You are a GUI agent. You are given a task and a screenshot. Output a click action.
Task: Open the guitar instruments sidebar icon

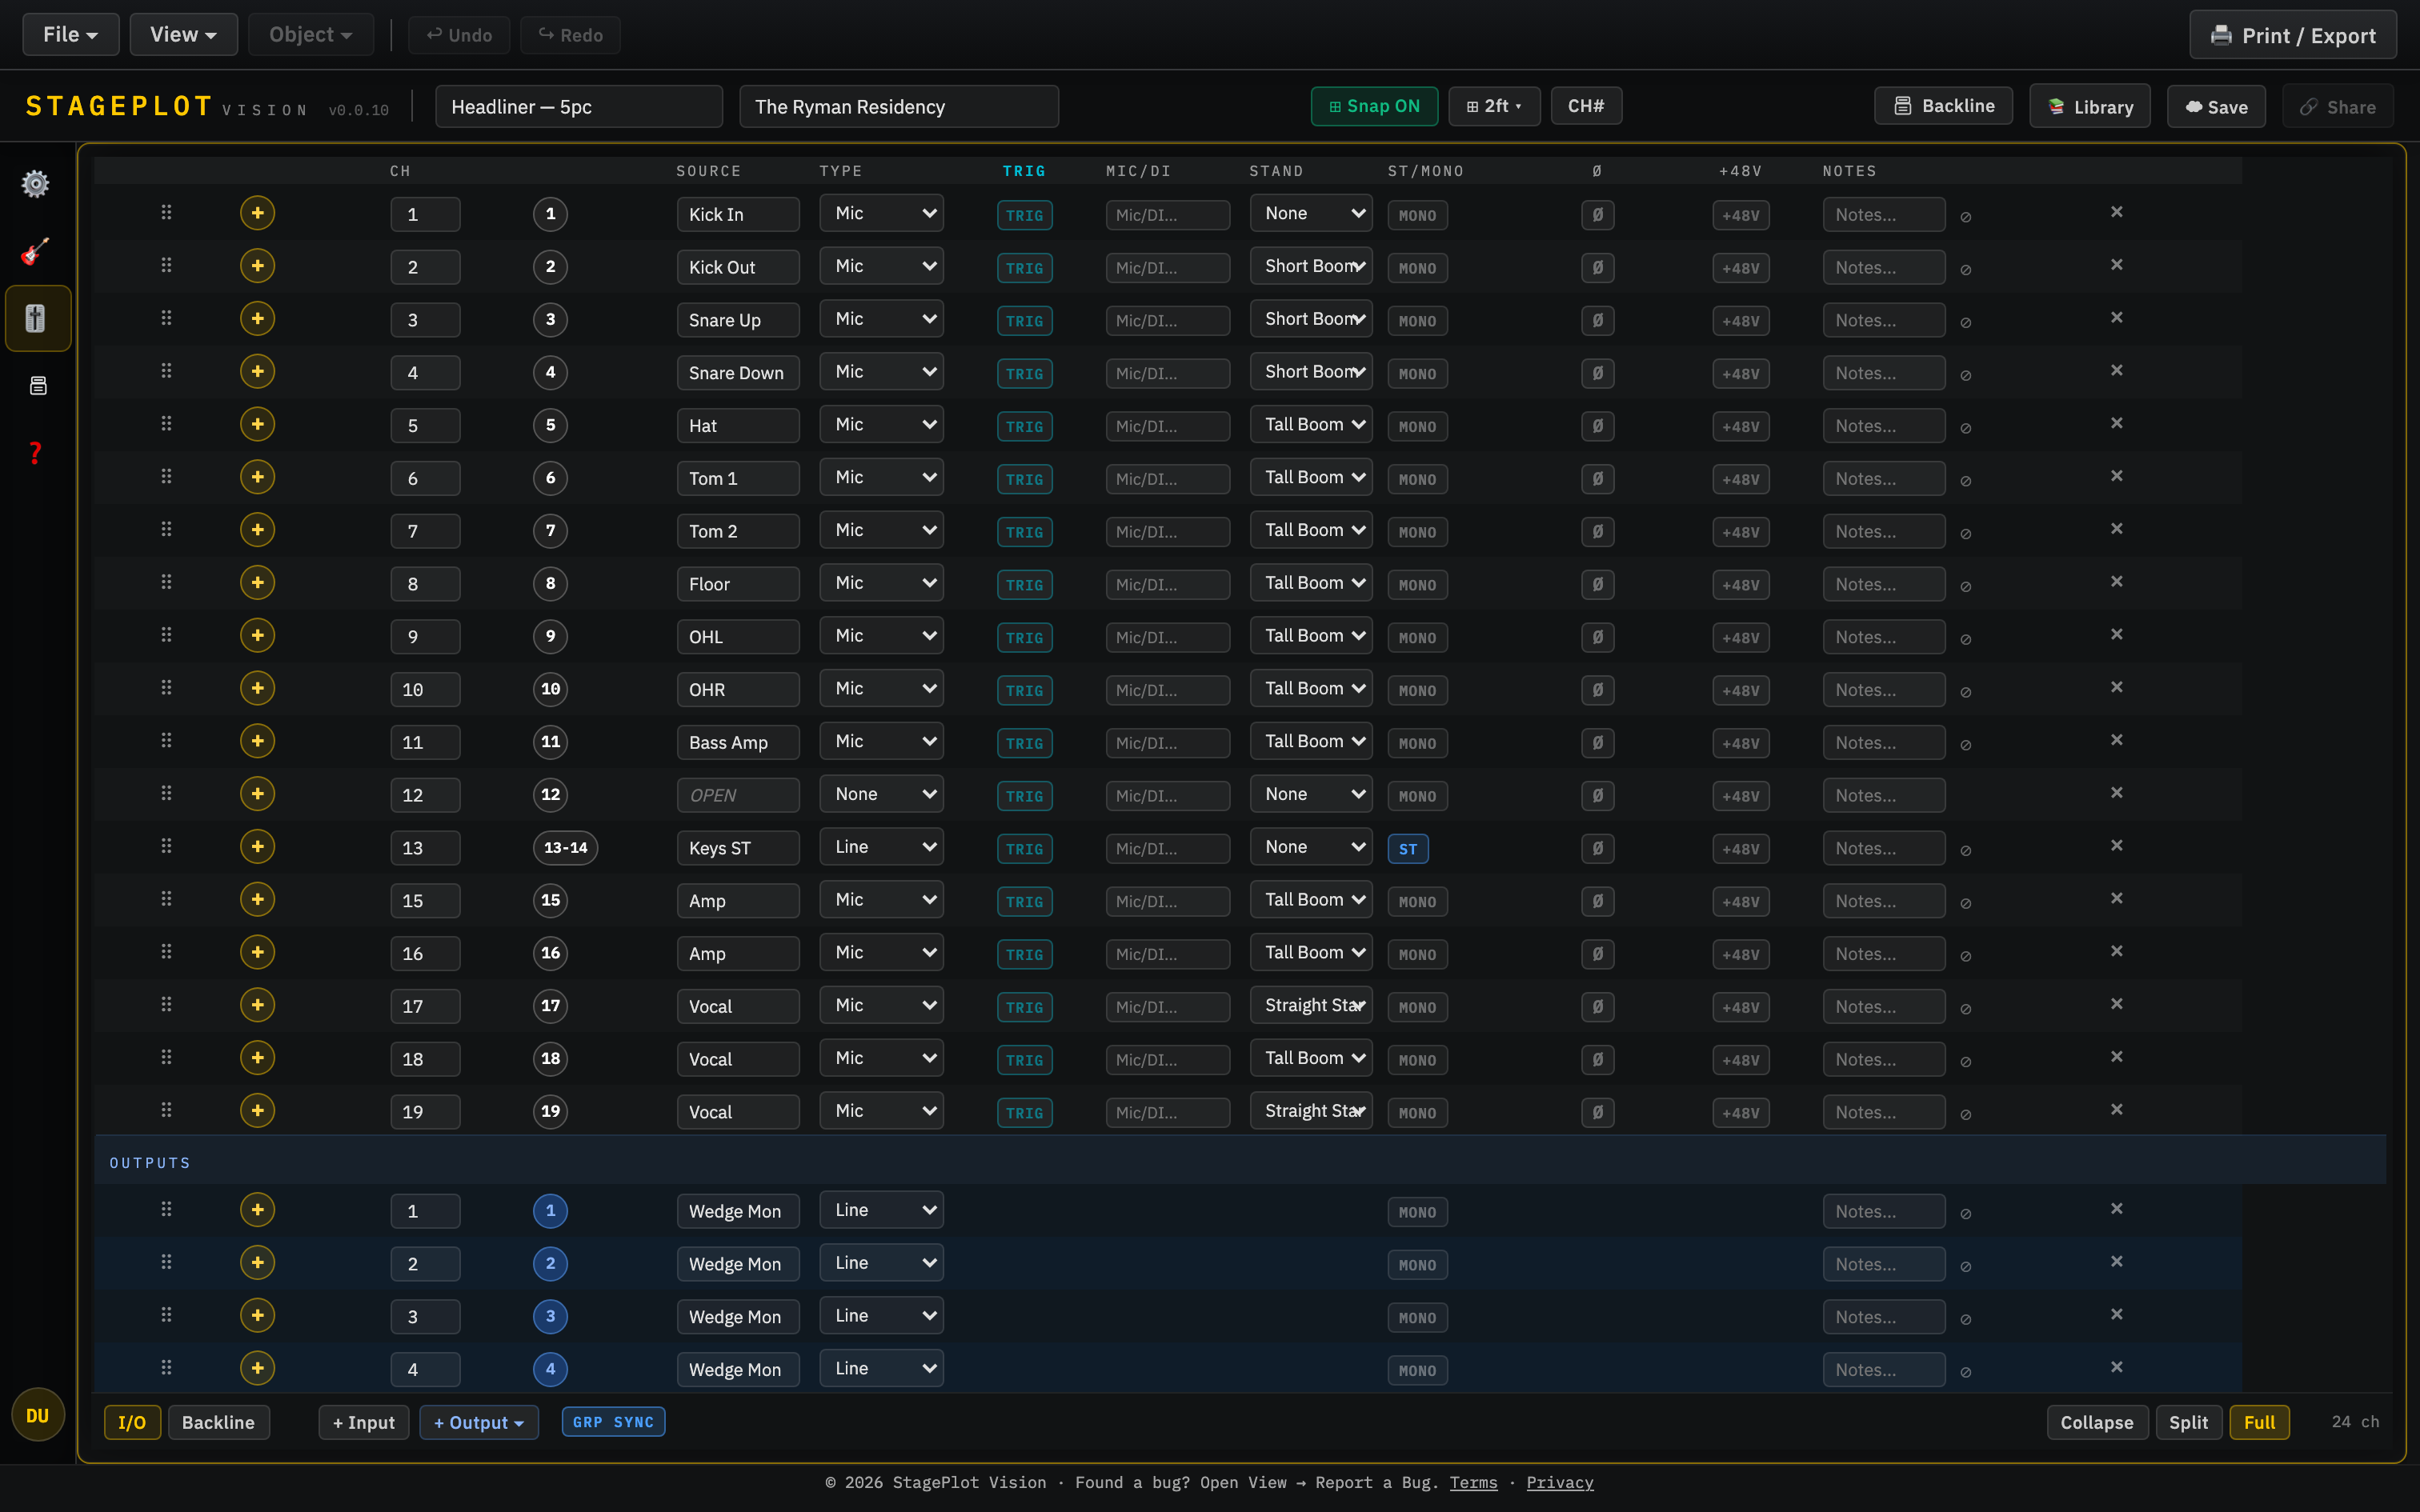tap(36, 251)
